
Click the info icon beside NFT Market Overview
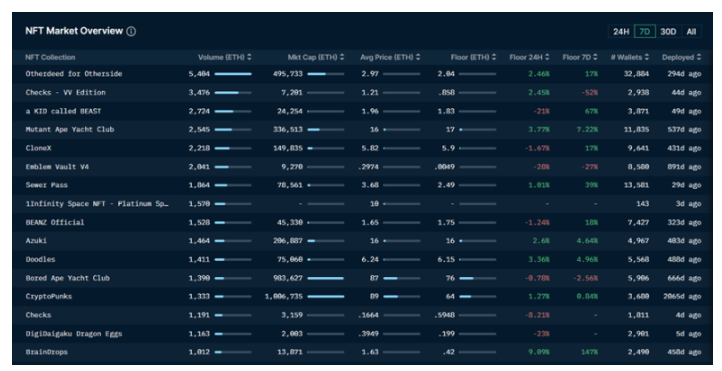click(131, 31)
